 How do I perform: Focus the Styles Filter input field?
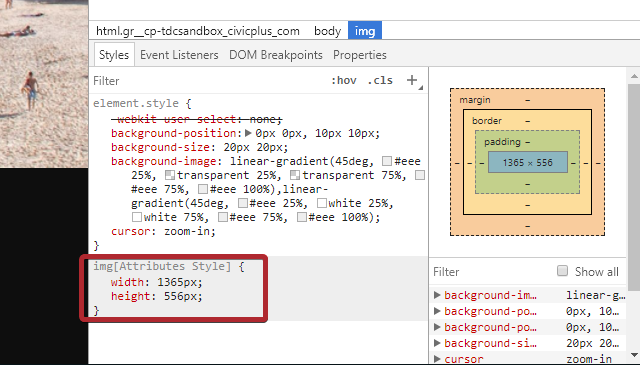pos(208,80)
